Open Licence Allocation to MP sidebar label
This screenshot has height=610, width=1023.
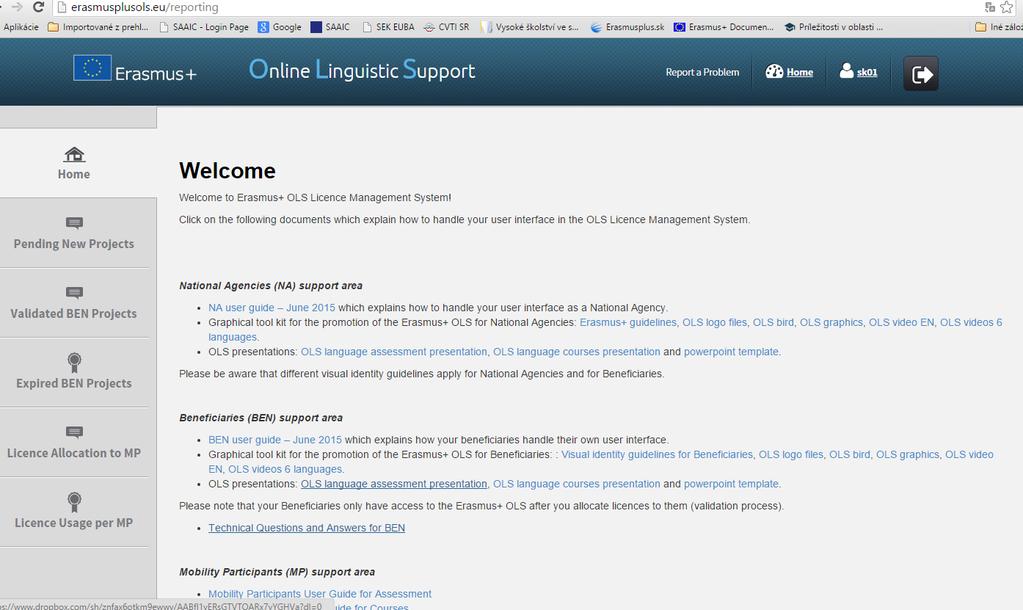coord(74,453)
